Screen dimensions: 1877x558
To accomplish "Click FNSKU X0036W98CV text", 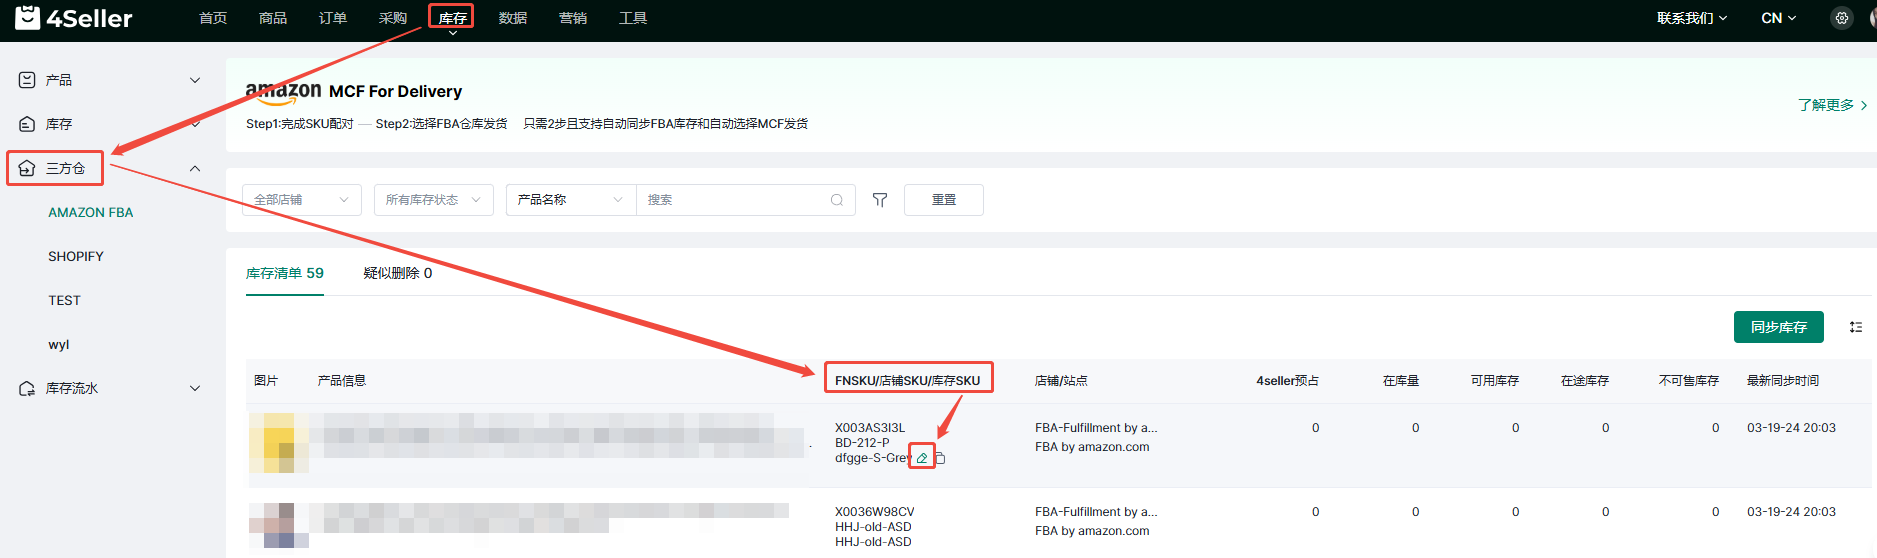I will pyautogui.click(x=875, y=512).
